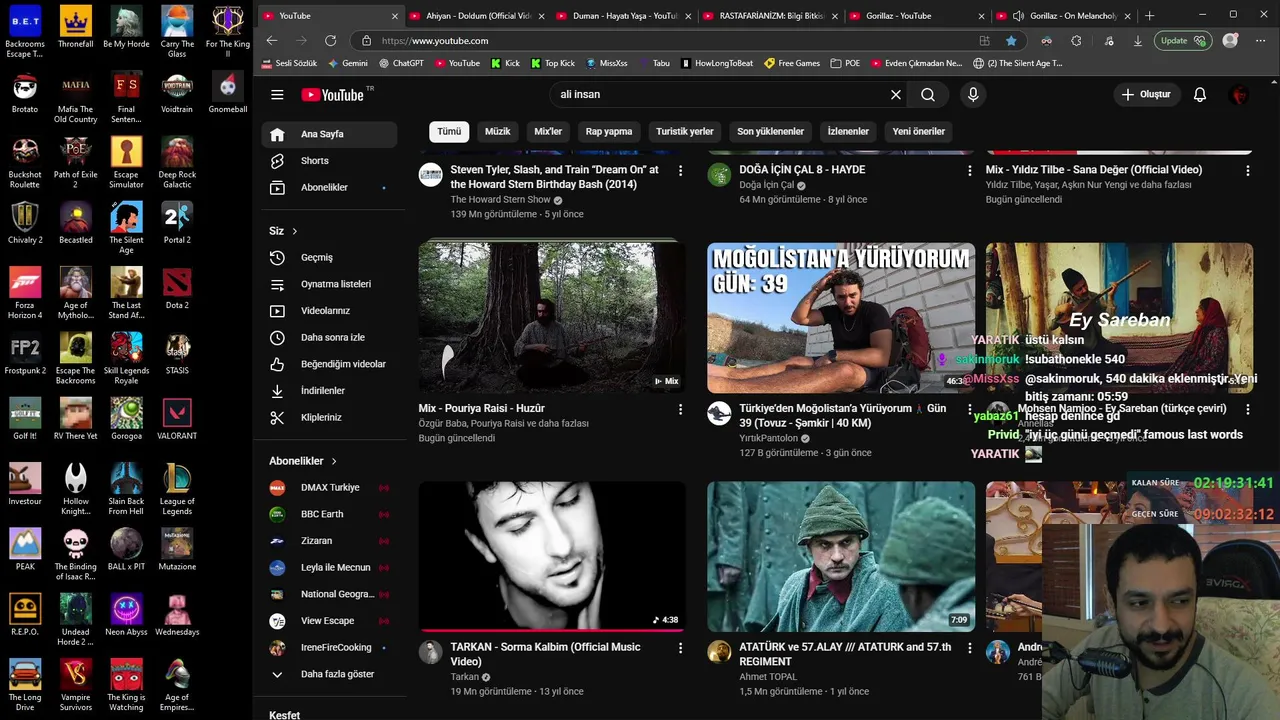Open the notifications bell
This screenshot has width=1280, height=720.
1200,94
